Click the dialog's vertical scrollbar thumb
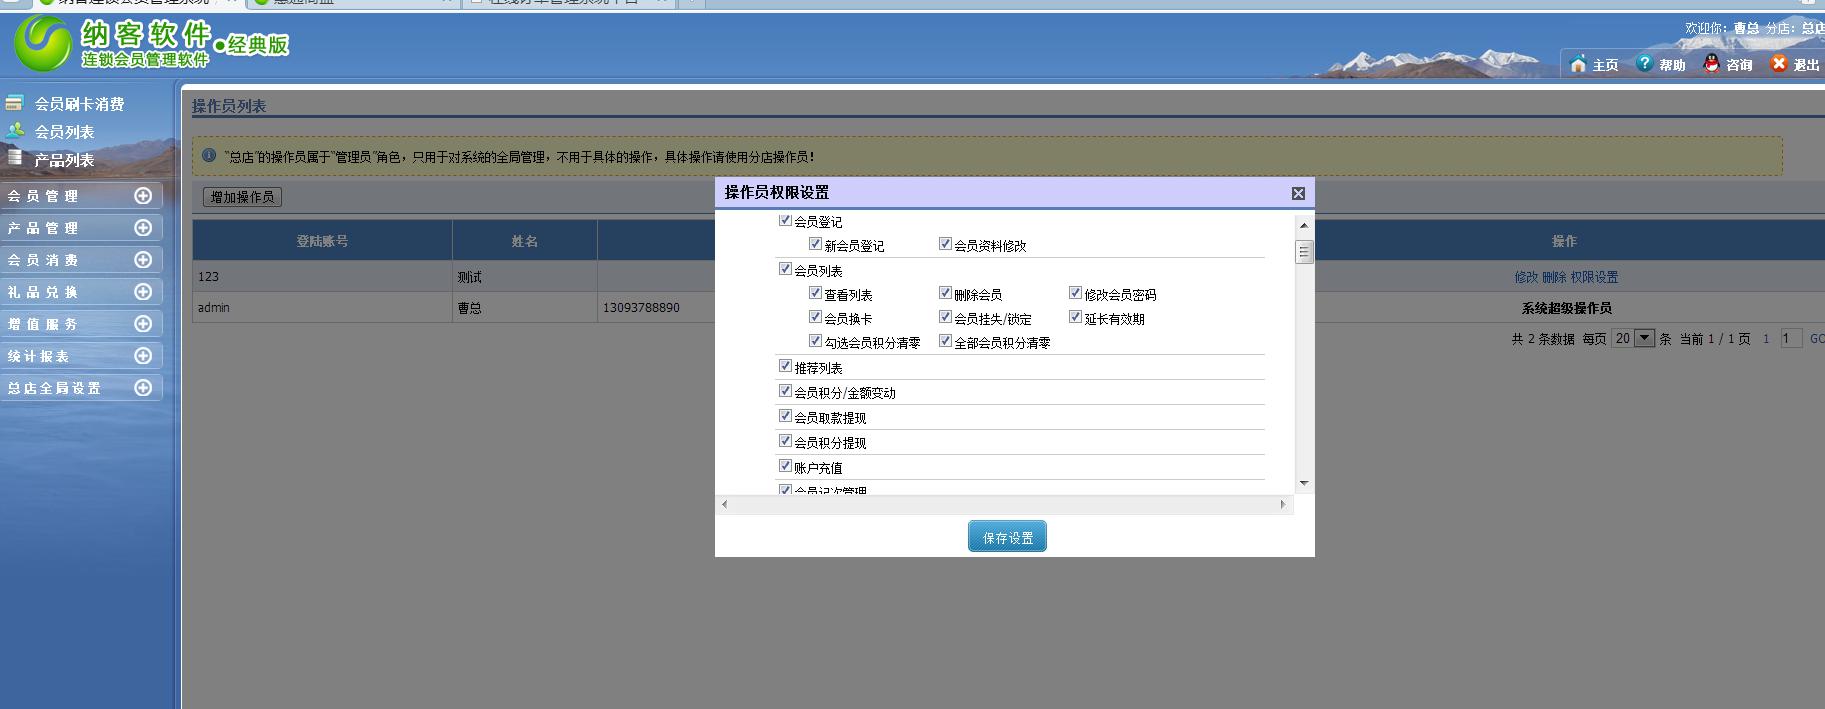This screenshot has width=1825, height=709. (1304, 252)
